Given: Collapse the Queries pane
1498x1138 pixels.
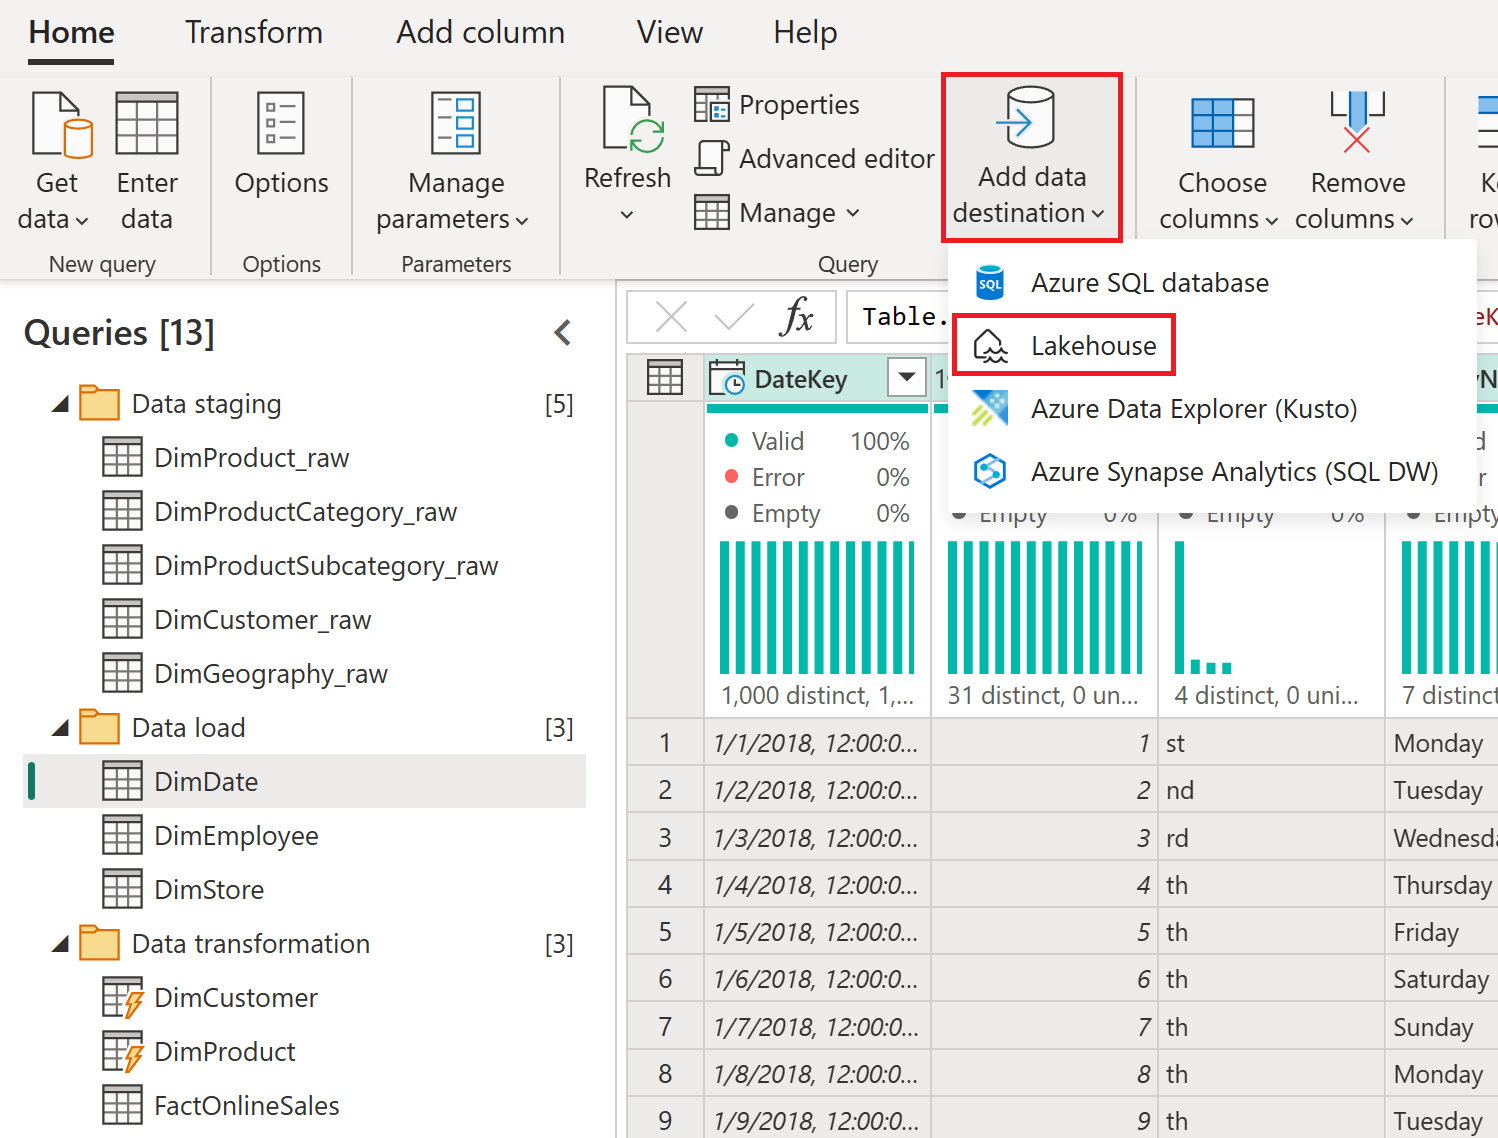Looking at the screenshot, I should tap(563, 333).
